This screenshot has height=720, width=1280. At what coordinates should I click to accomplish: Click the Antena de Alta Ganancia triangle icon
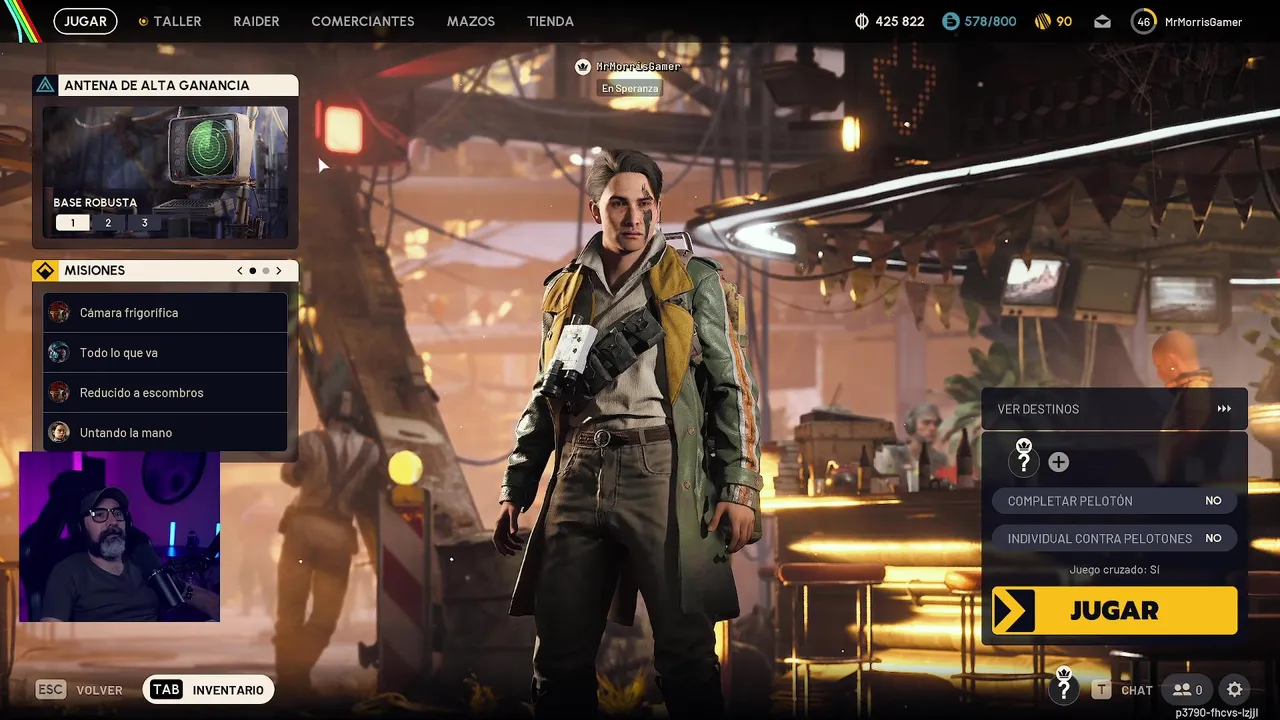click(x=45, y=85)
